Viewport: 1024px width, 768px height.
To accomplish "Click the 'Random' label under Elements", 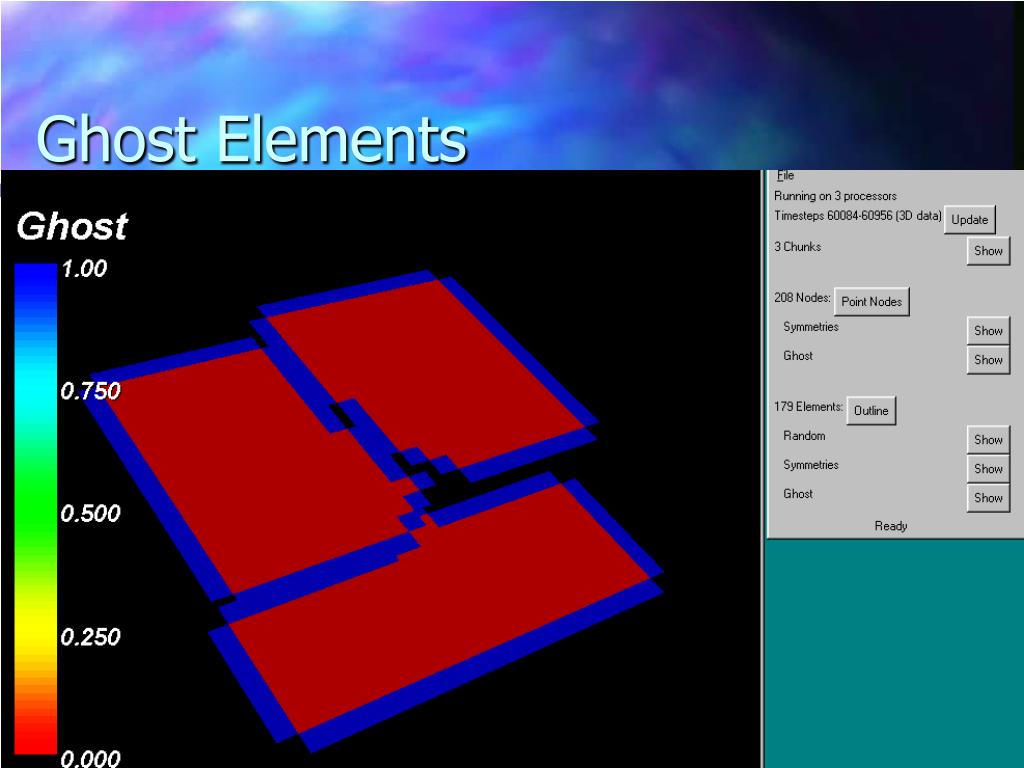I will [804, 436].
